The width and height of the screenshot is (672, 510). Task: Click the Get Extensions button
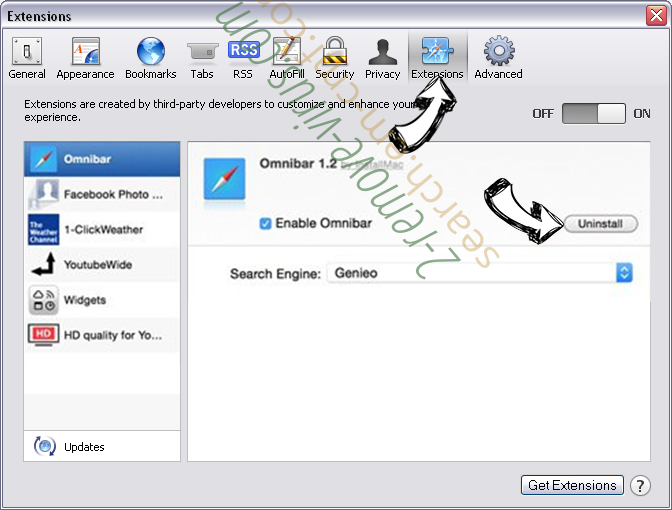(572, 485)
